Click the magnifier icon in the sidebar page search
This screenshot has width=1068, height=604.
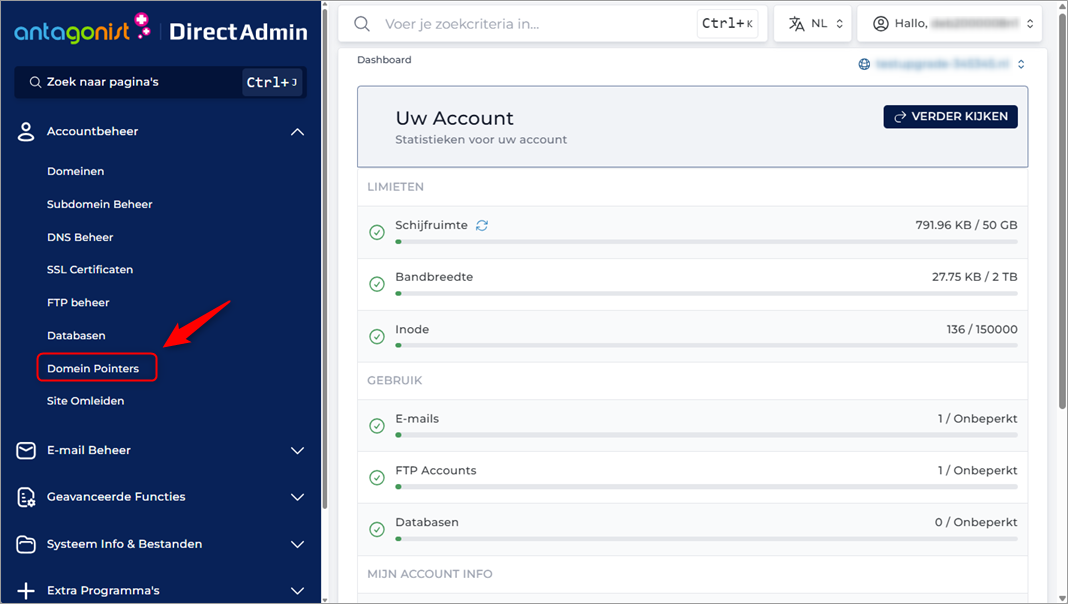click(x=35, y=82)
